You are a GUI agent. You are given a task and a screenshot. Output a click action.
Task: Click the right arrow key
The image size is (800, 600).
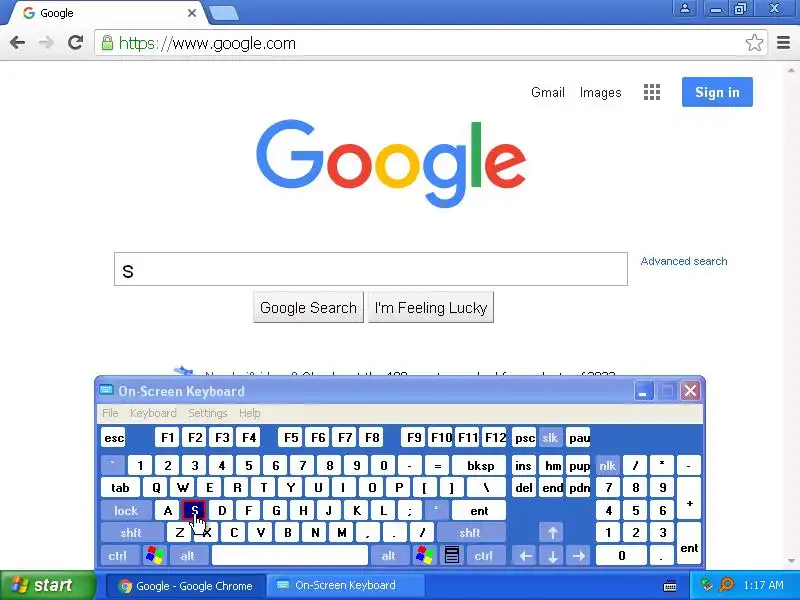click(x=579, y=555)
